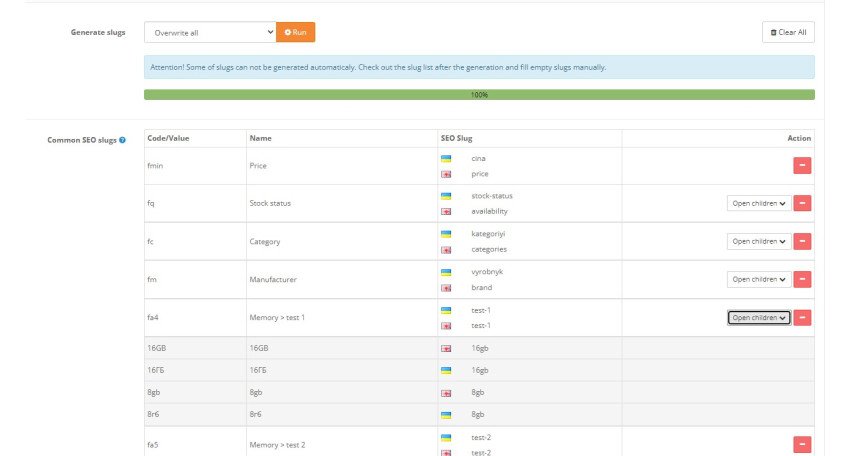Click the English flag beside slug price
Viewport: 852px width, 456px height.
tap(446, 174)
